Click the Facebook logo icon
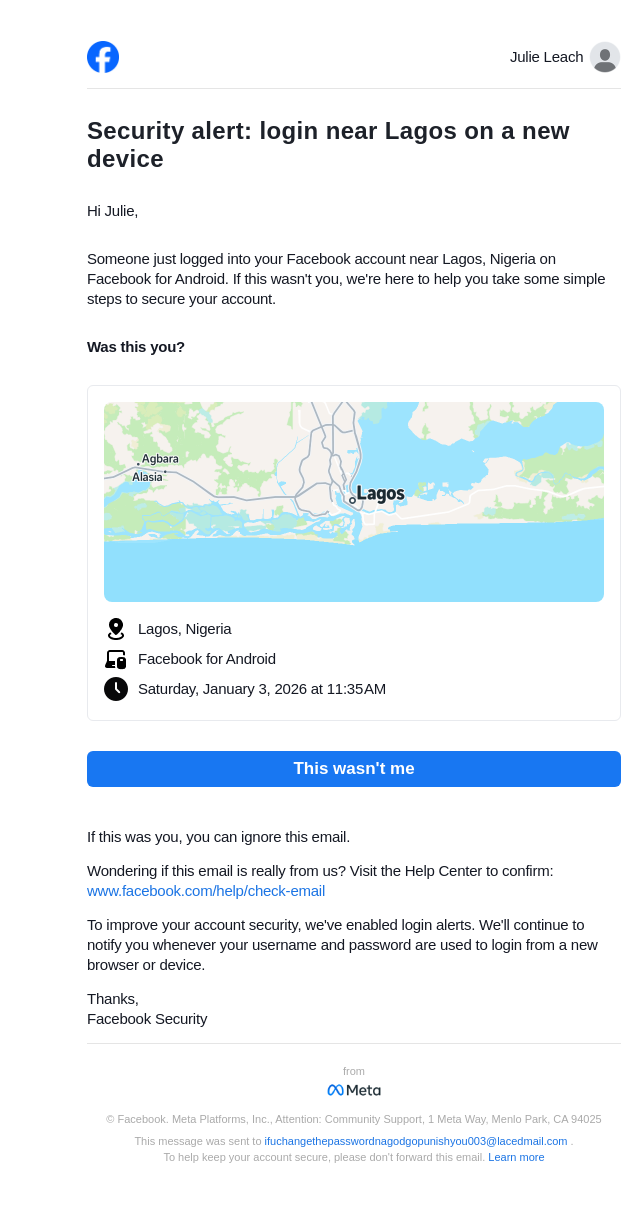 (103, 57)
